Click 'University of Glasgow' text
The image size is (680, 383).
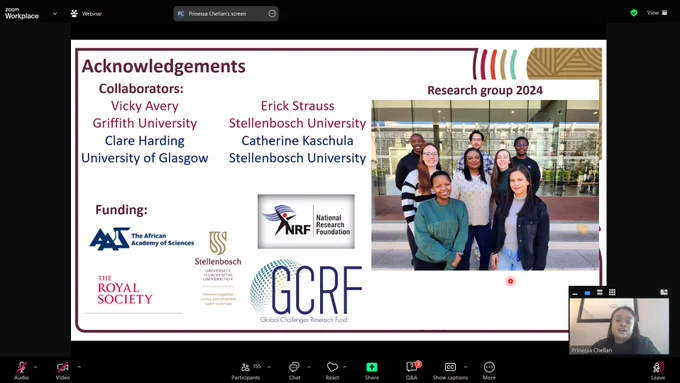[145, 158]
